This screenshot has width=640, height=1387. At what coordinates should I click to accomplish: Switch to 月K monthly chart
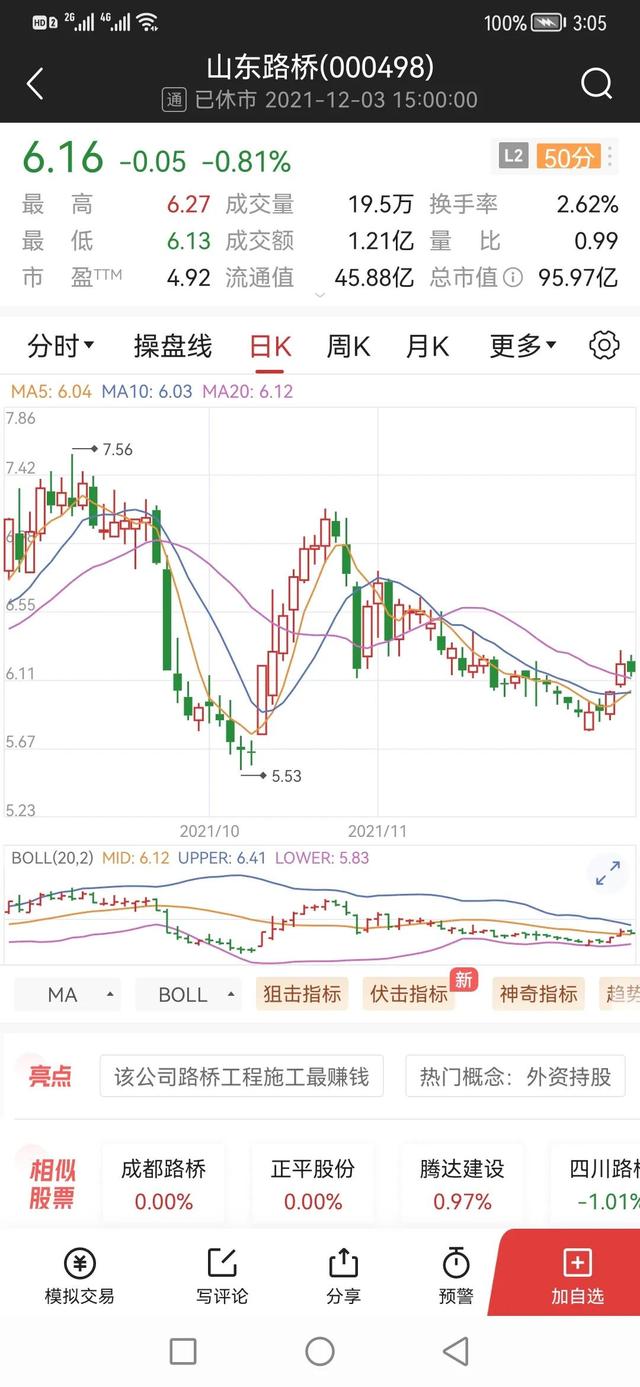click(x=427, y=346)
